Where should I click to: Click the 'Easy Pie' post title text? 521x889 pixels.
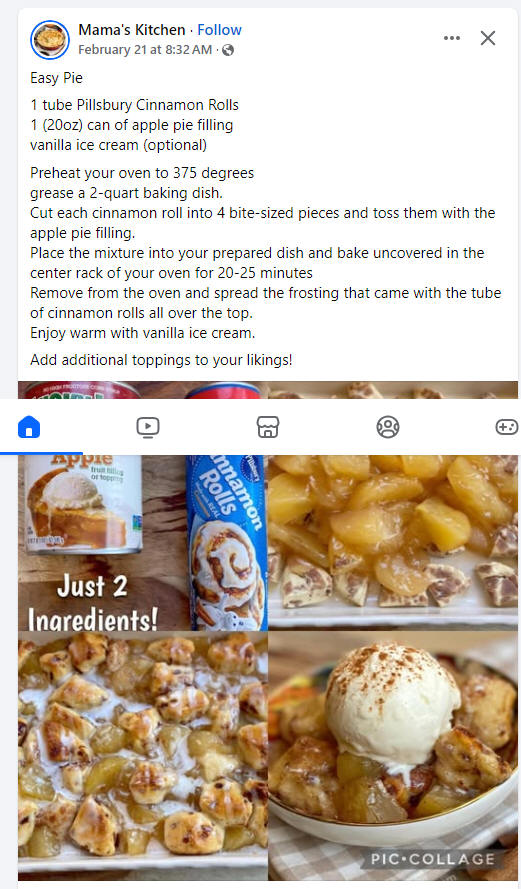point(57,78)
